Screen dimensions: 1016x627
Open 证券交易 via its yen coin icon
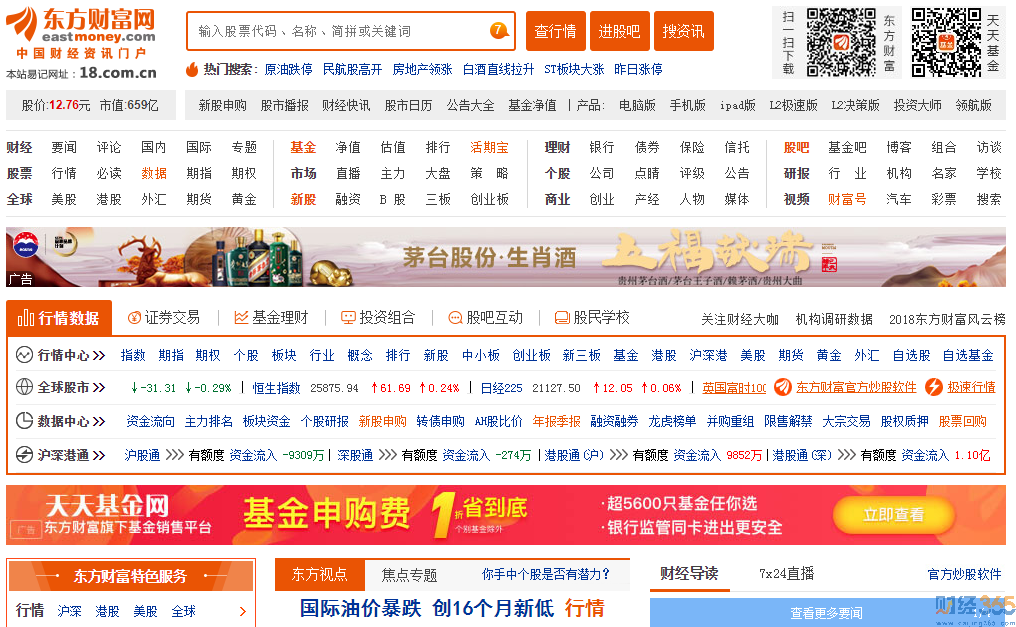(134, 317)
